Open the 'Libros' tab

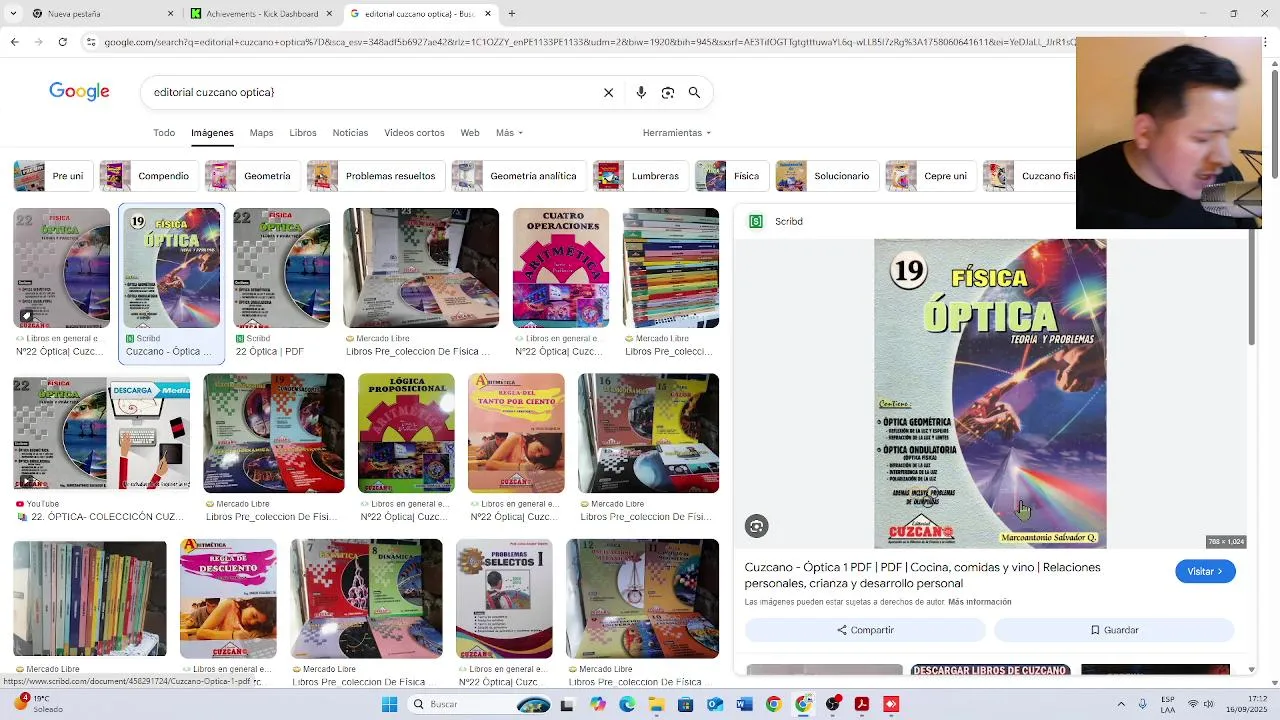(x=303, y=133)
